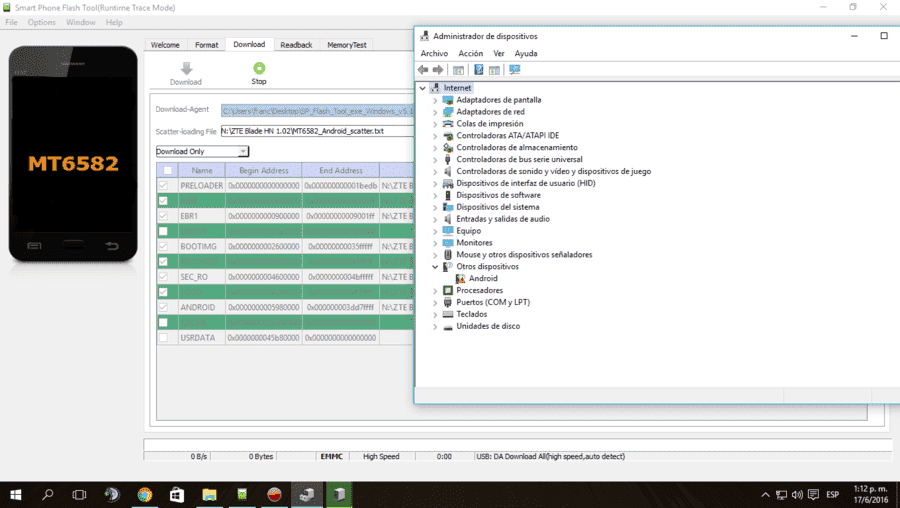Click the Monitores display icon
The height and width of the screenshot is (508, 900).
click(448, 243)
